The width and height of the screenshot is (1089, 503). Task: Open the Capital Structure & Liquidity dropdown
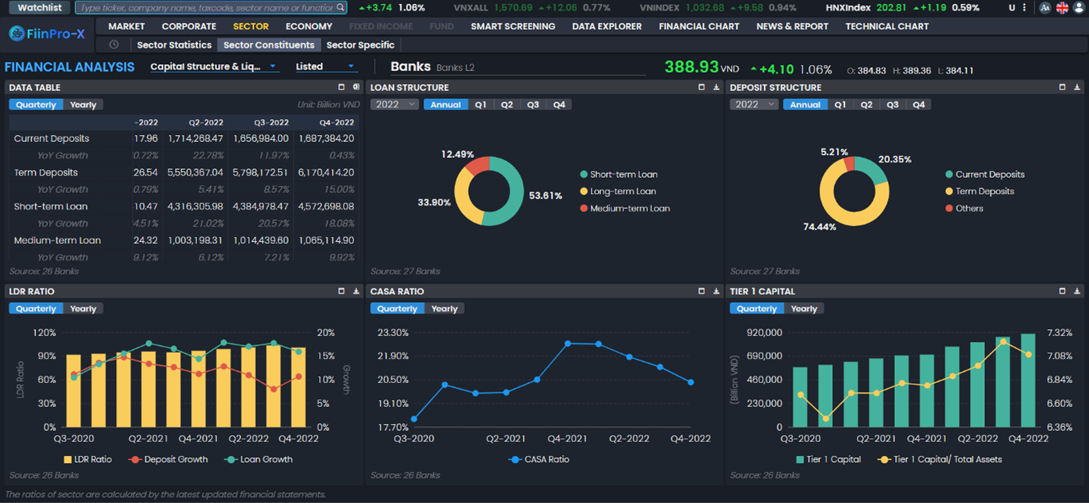(214, 67)
